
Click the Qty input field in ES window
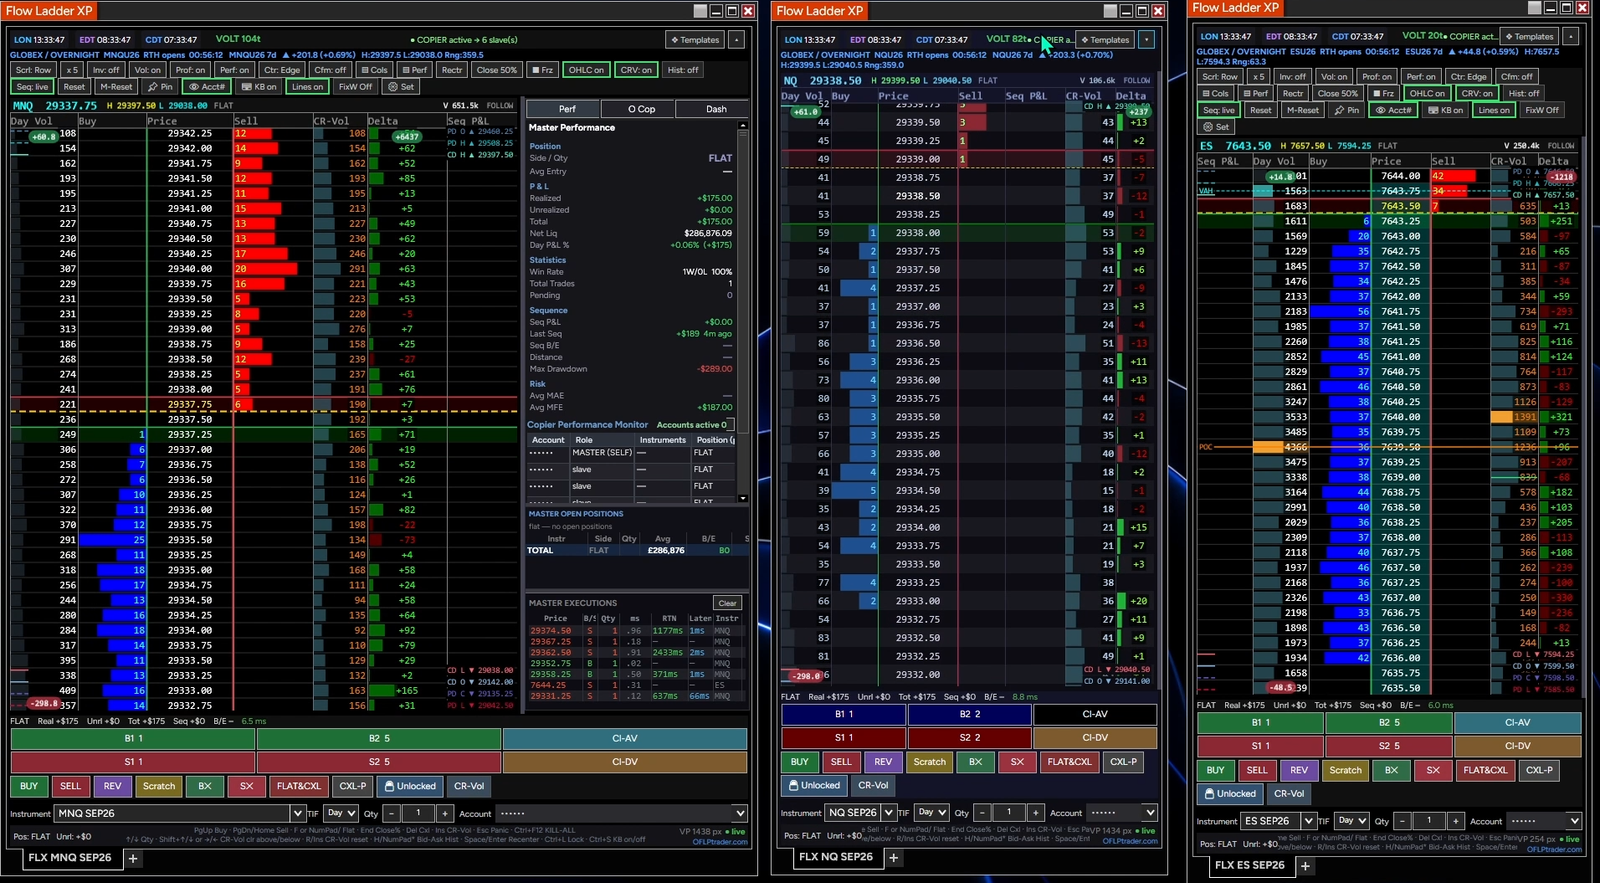click(x=1428, y=821)
